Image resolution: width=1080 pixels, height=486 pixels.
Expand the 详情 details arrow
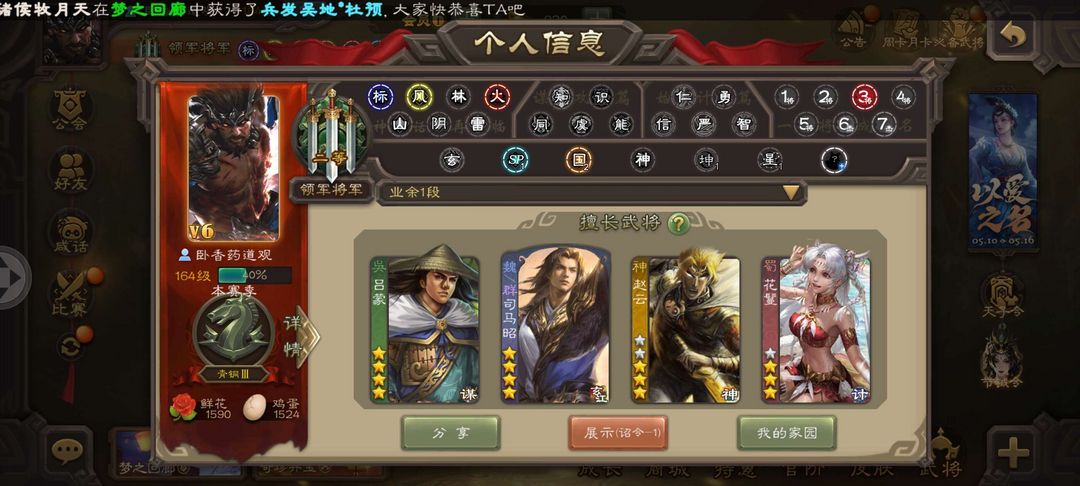click(302, 336)
